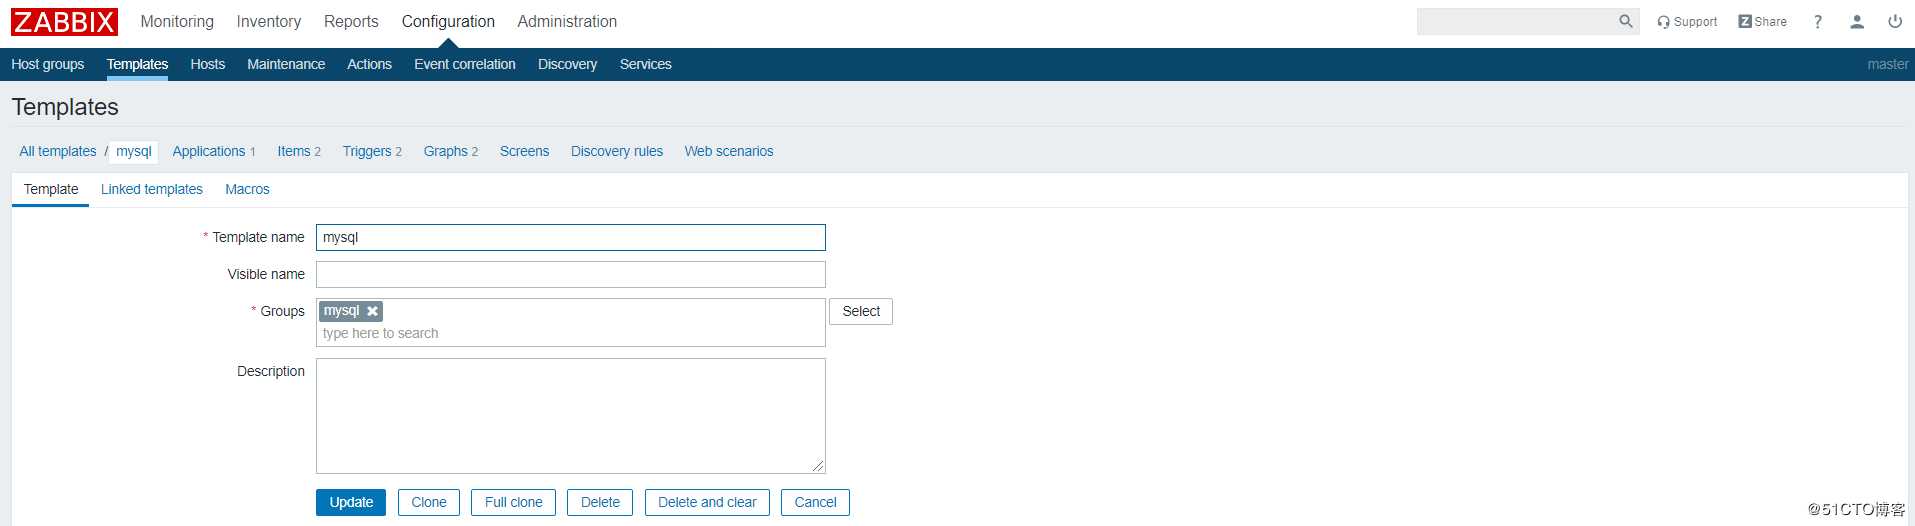1915x526 pixels.
Task: Open Screens link
Action: (x=524, y=151)
